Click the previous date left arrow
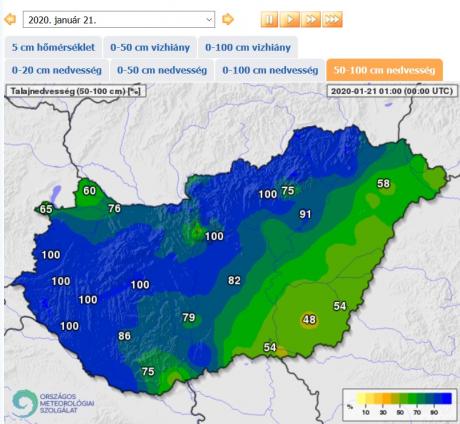Screen dimensions: 460x424 [x=10, y=19]
